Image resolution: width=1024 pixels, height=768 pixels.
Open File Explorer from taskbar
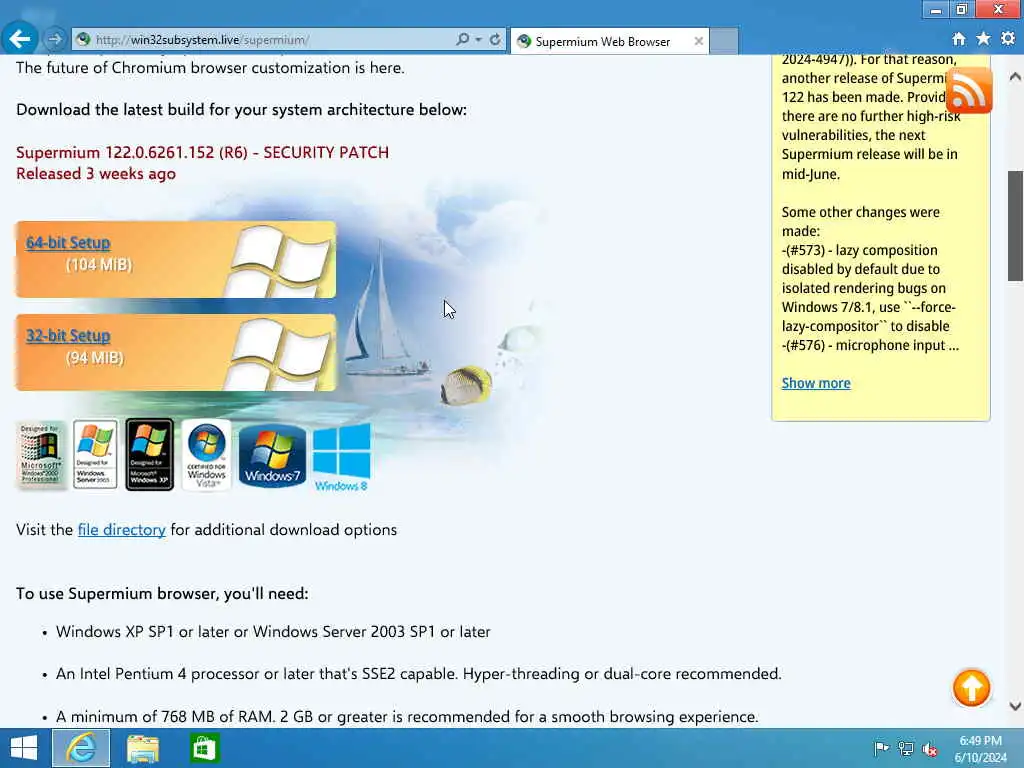[x=142, y=748]
